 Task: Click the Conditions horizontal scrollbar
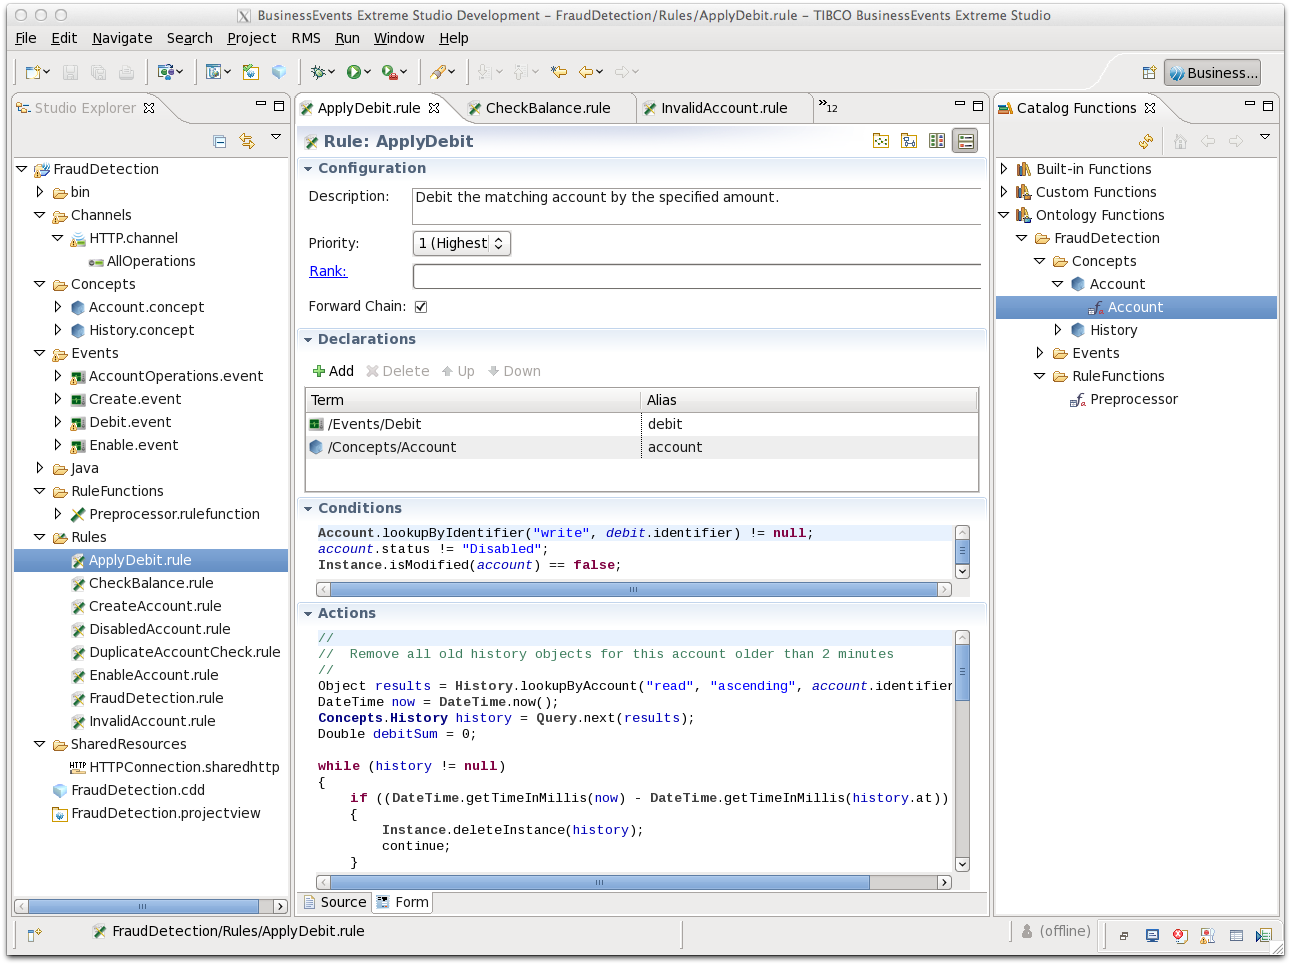[x=634, y=590]
